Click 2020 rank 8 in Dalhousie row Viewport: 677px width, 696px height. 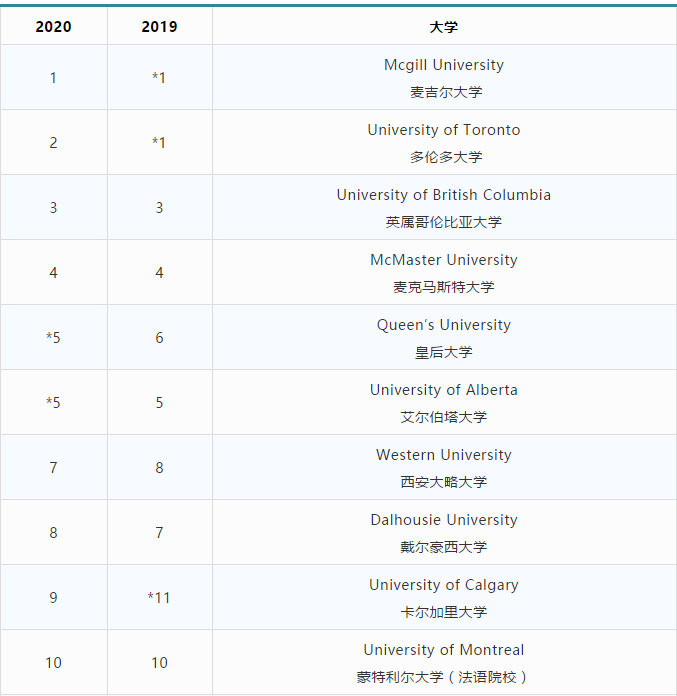53,533
